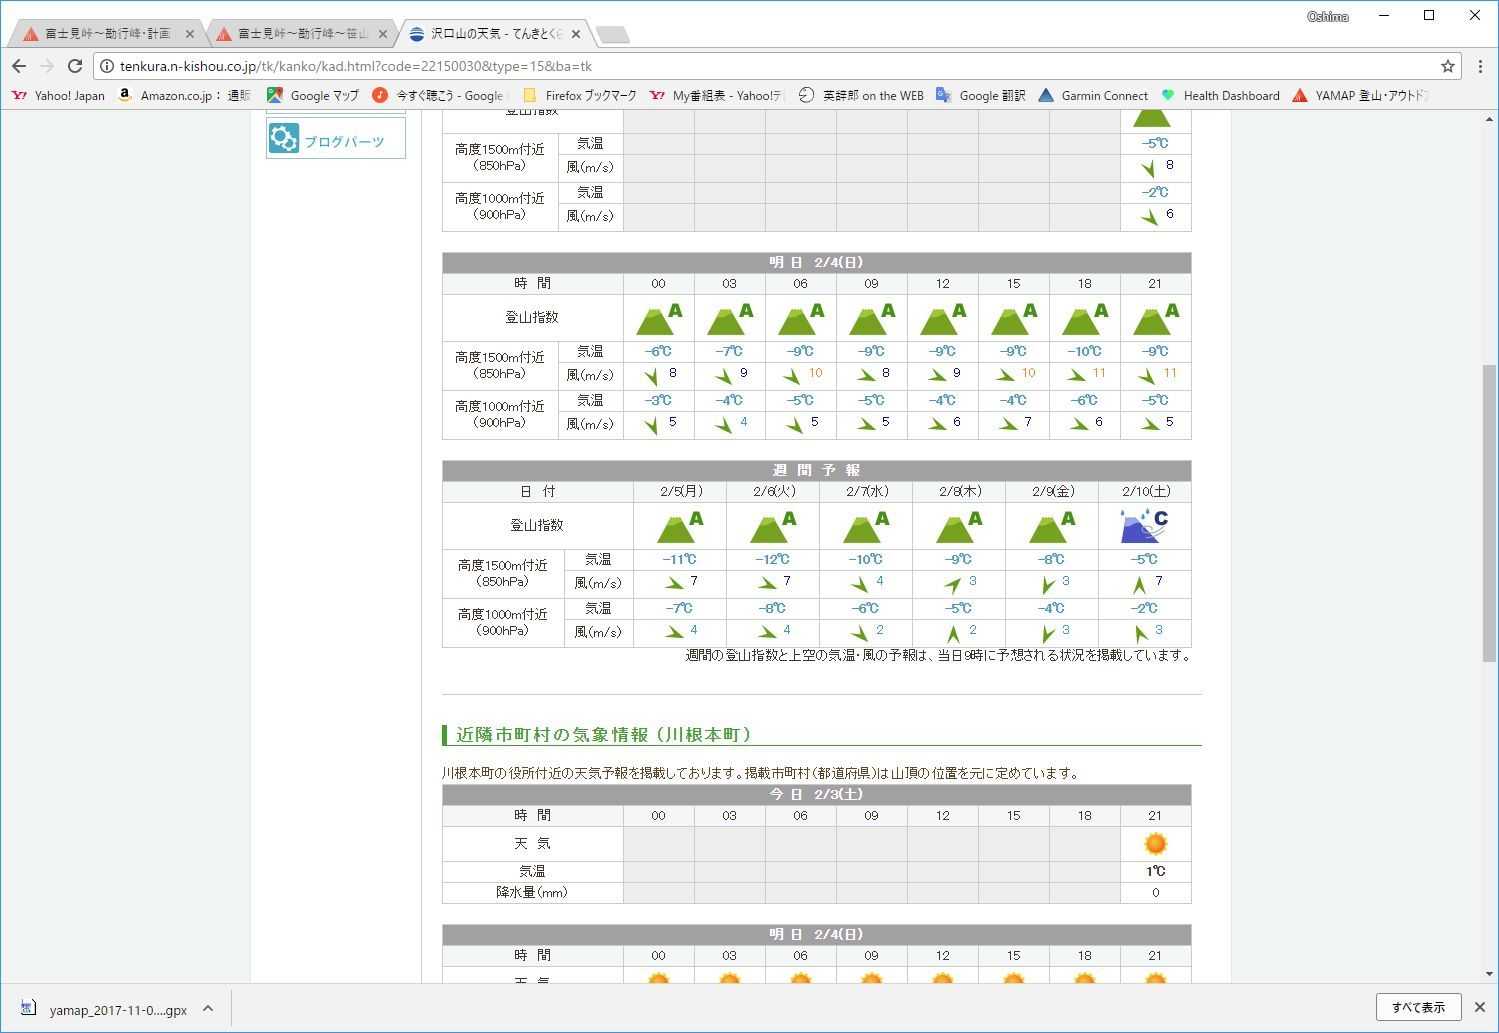The width and height of the screenshot is (1499, 1033).
Task: Open the Garmin Connect bookmark
Action: [1092, 96]
